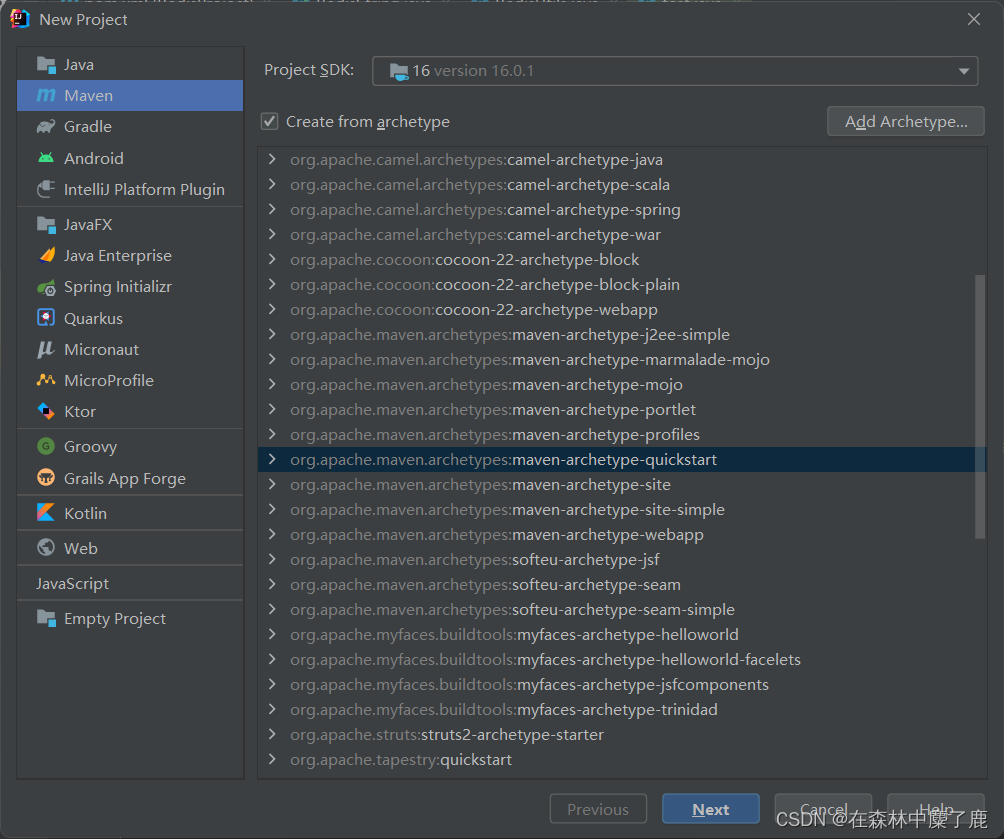Viewport: 1004px width, 839px height.
Task: Choose Spring Initializr project type
Action: [x=130, y=287]
